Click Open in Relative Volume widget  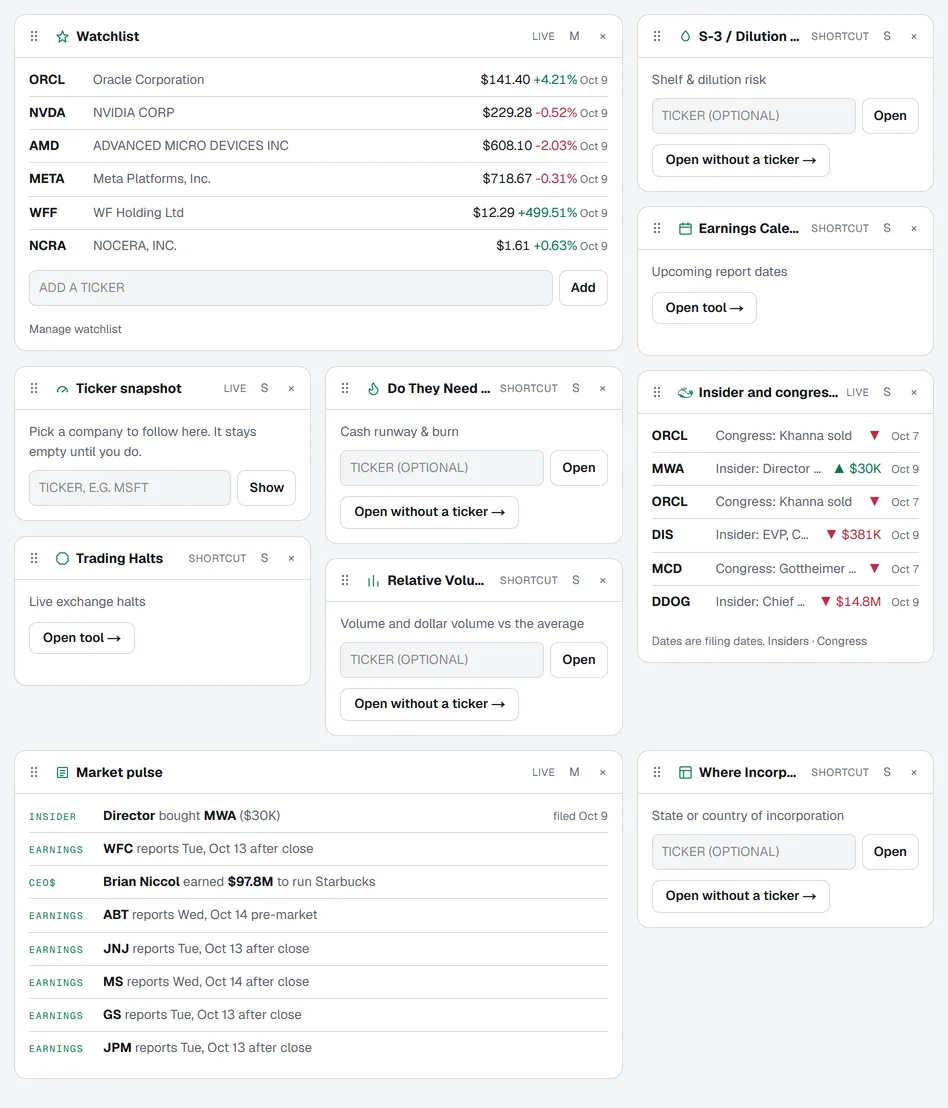pyautogui.click(x=579, y=660)
